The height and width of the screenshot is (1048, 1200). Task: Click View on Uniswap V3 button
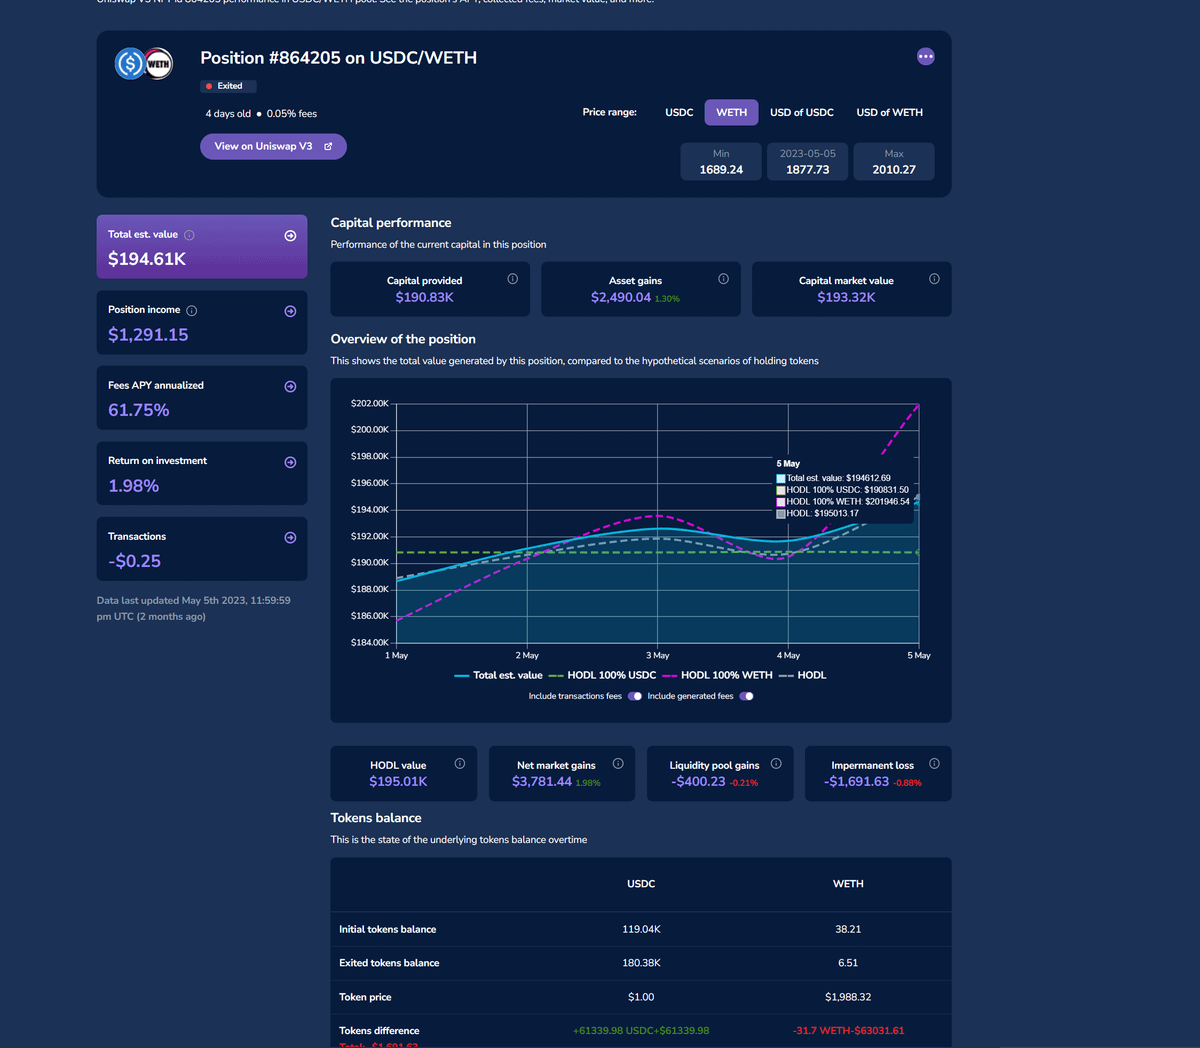273,146
